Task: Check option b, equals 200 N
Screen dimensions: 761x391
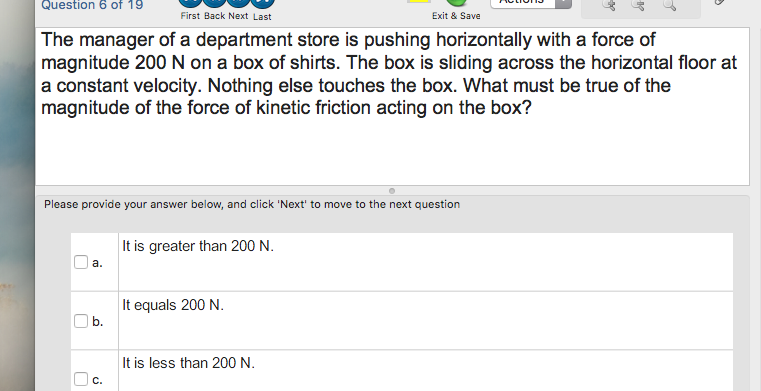Action: [x=81, y=321]
